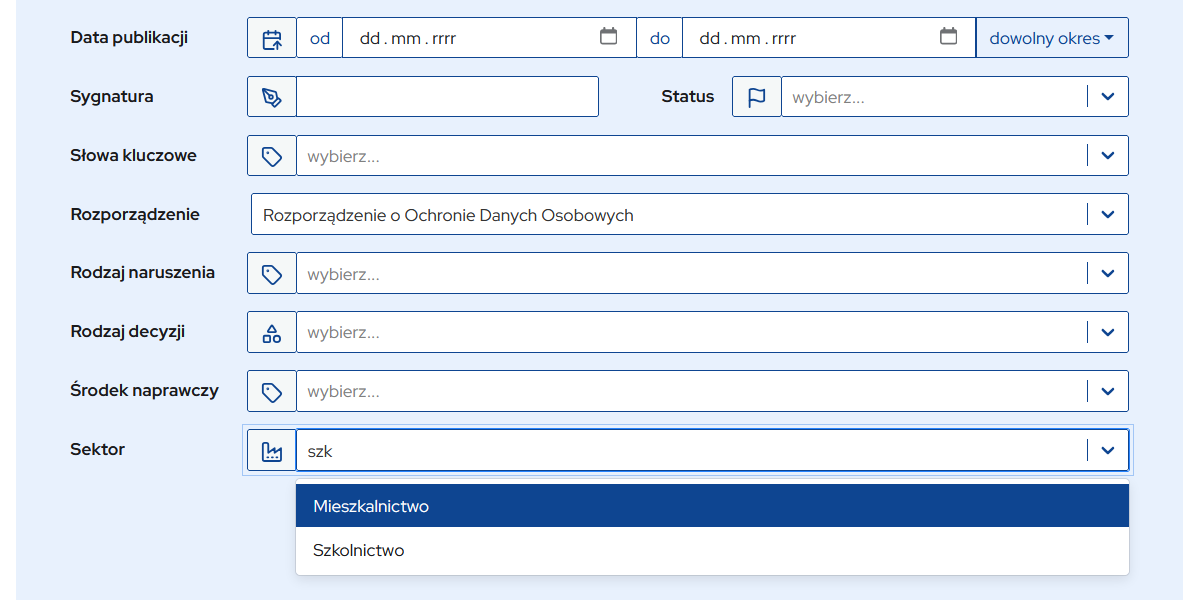This screenshot has height=600, width=1200.
Task: Click the flag icon next to Status
Action: pyautogui.click(x=757, y=97)
